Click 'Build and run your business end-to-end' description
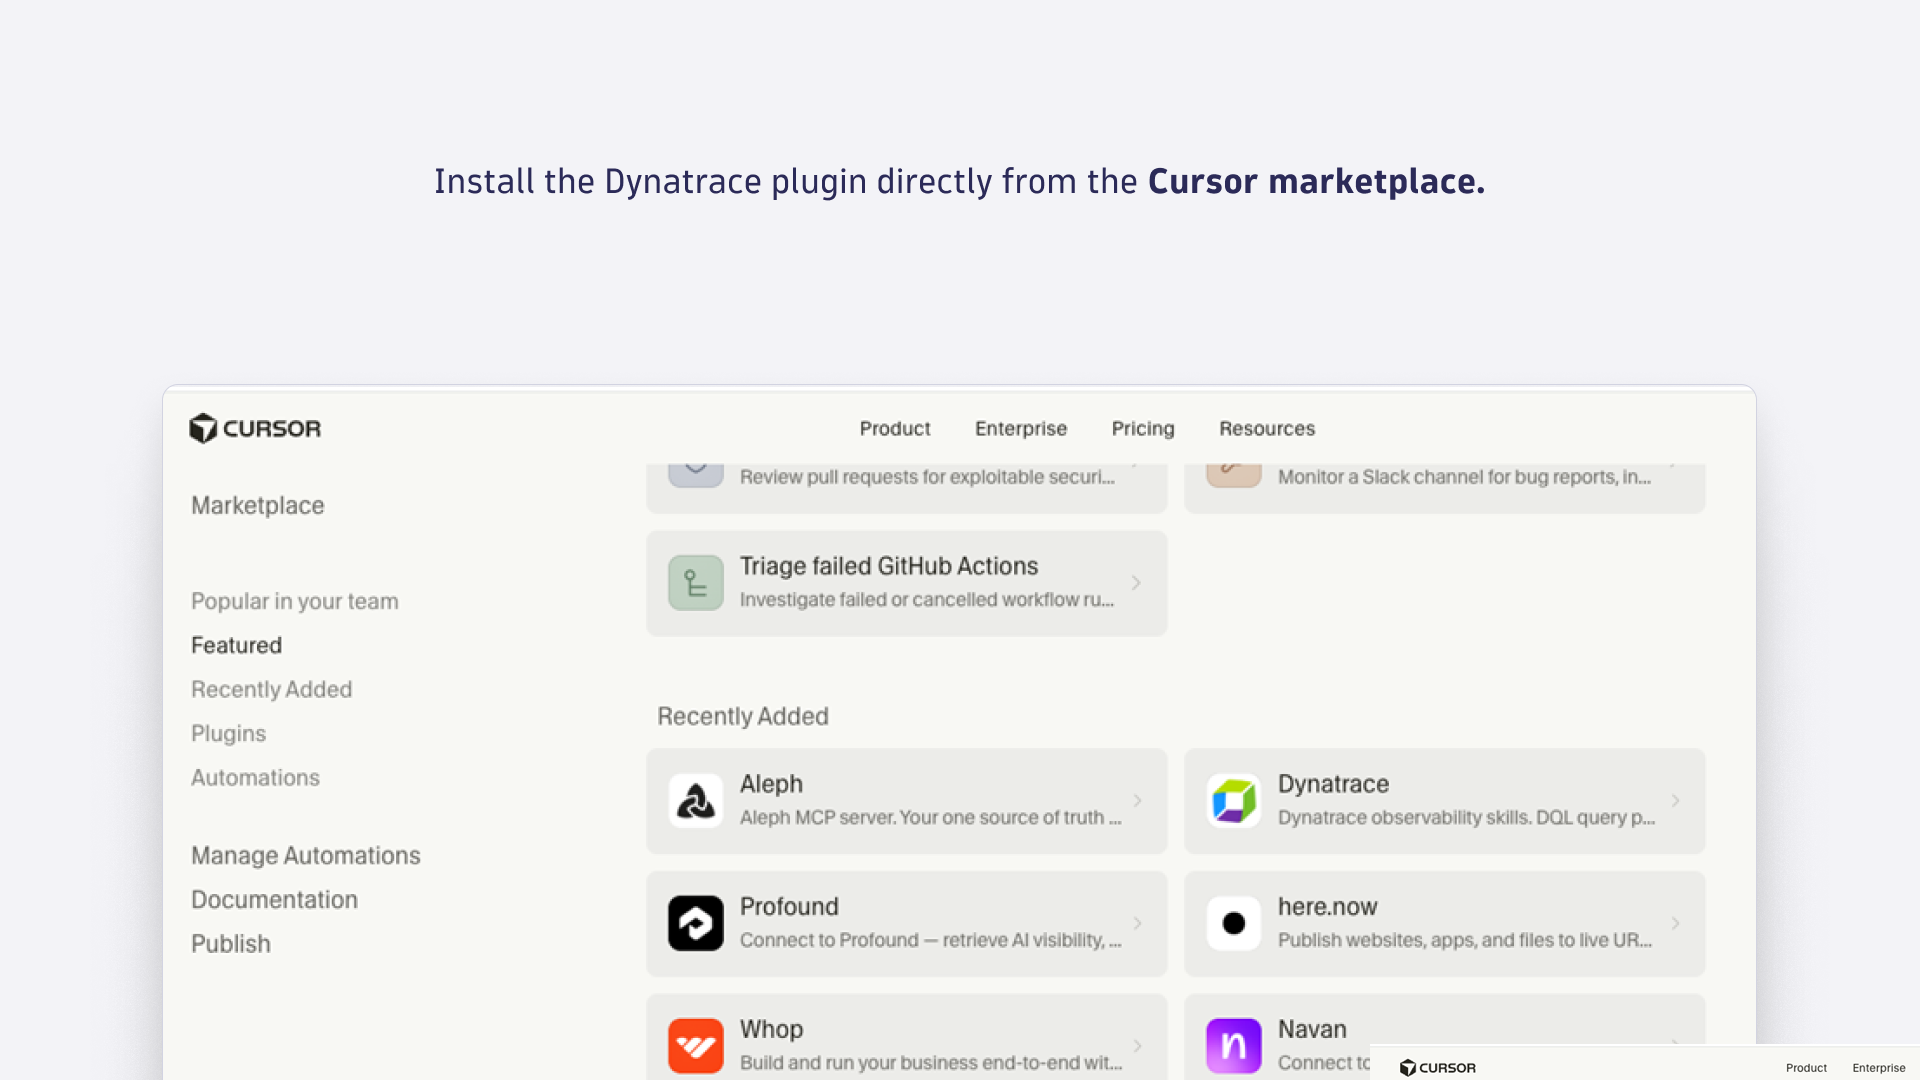Image resolution: width=1920 pixels, height=1080 pixels. 931,1063
